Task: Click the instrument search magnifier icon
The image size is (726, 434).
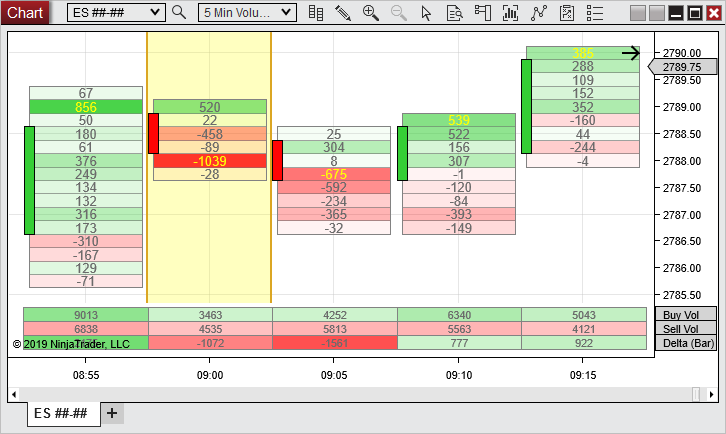Action: [x=179, y=12]
